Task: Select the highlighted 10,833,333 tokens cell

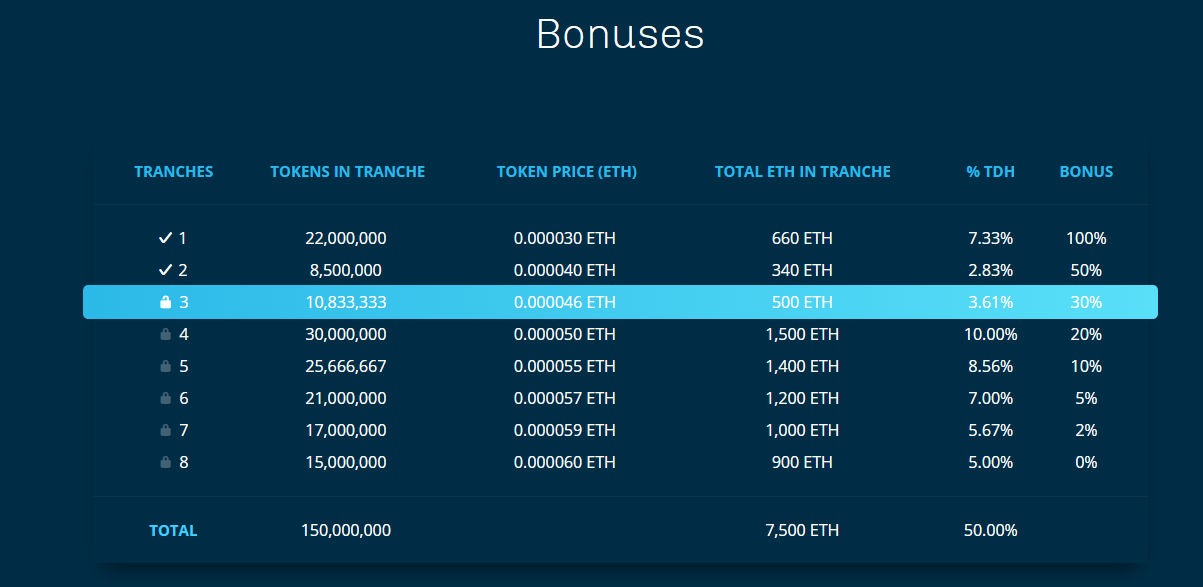Action: (346, 302)
